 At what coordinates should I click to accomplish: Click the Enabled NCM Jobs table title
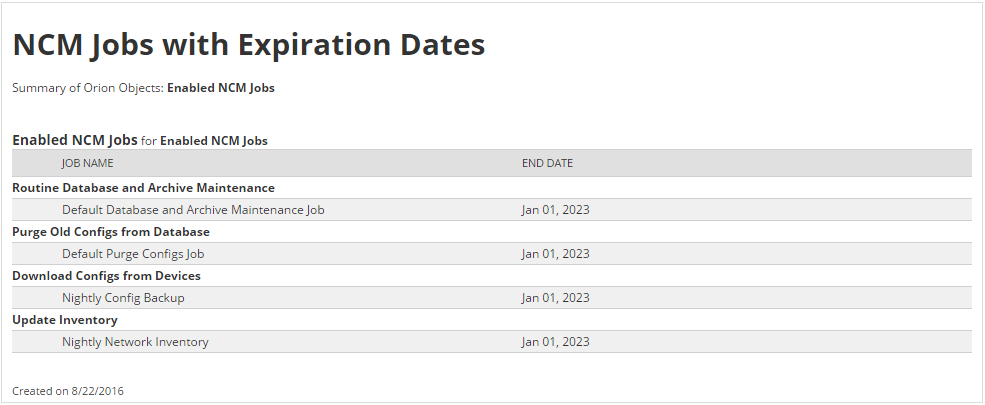click(x=75, y=140)
